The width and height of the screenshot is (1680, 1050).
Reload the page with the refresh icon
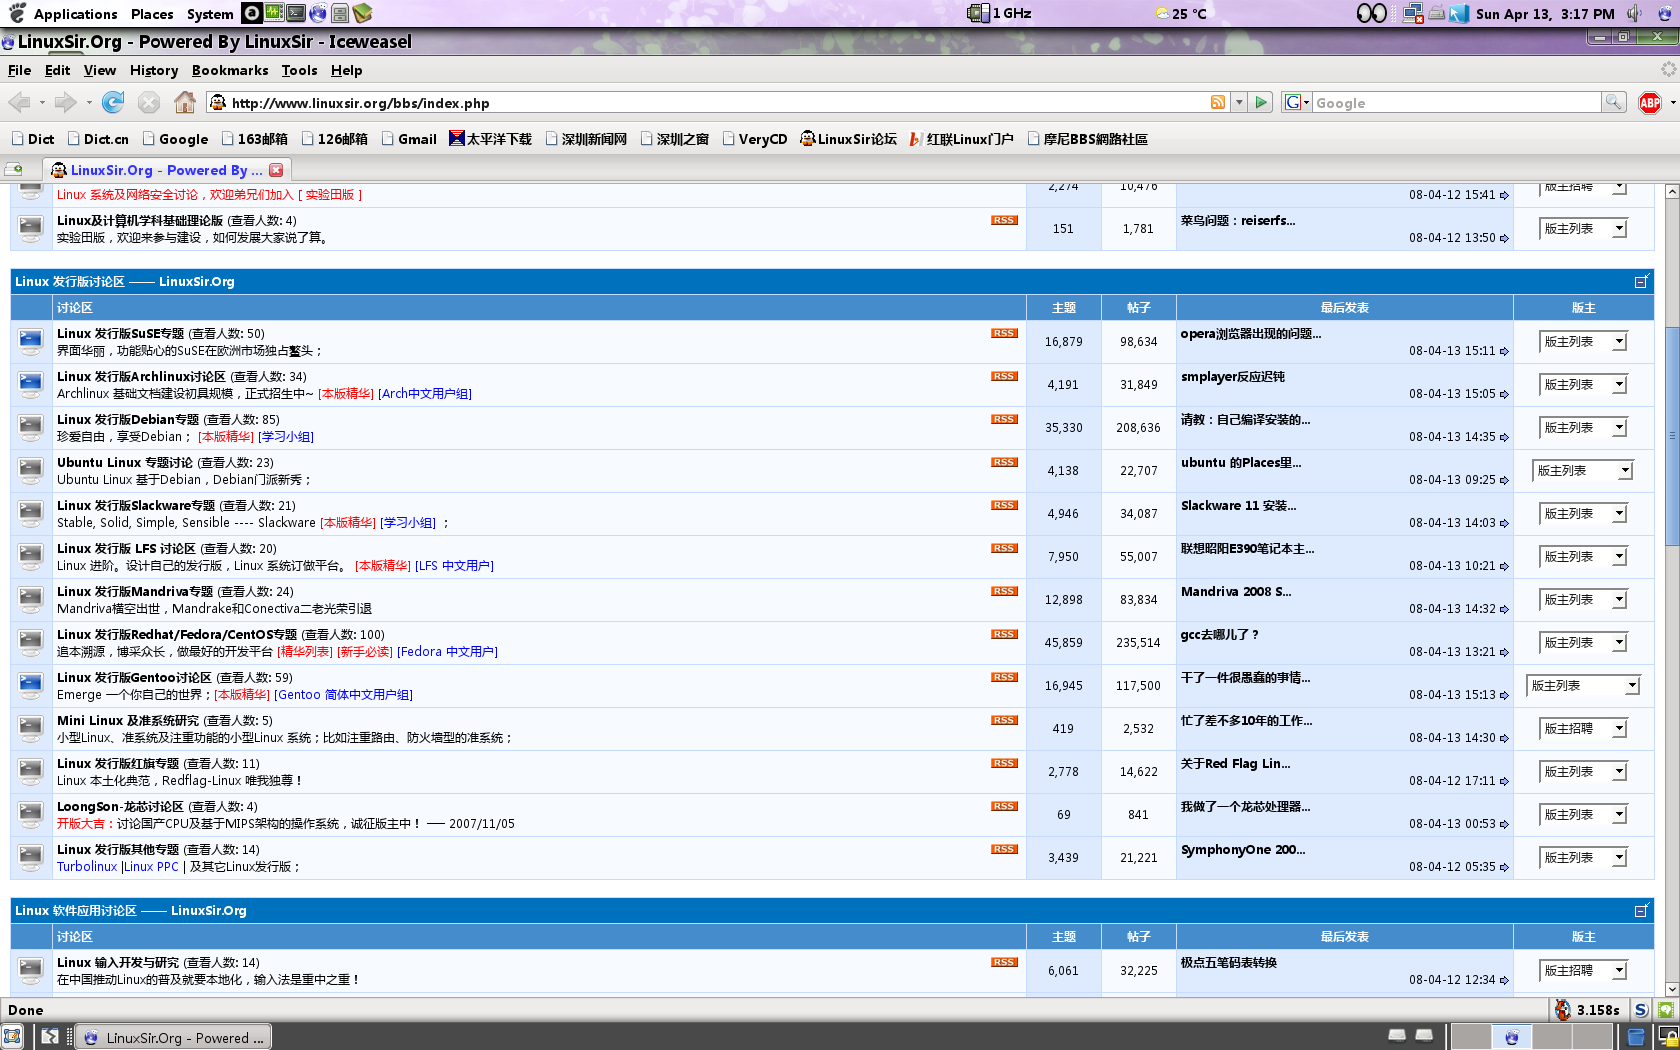coord(113,102)
